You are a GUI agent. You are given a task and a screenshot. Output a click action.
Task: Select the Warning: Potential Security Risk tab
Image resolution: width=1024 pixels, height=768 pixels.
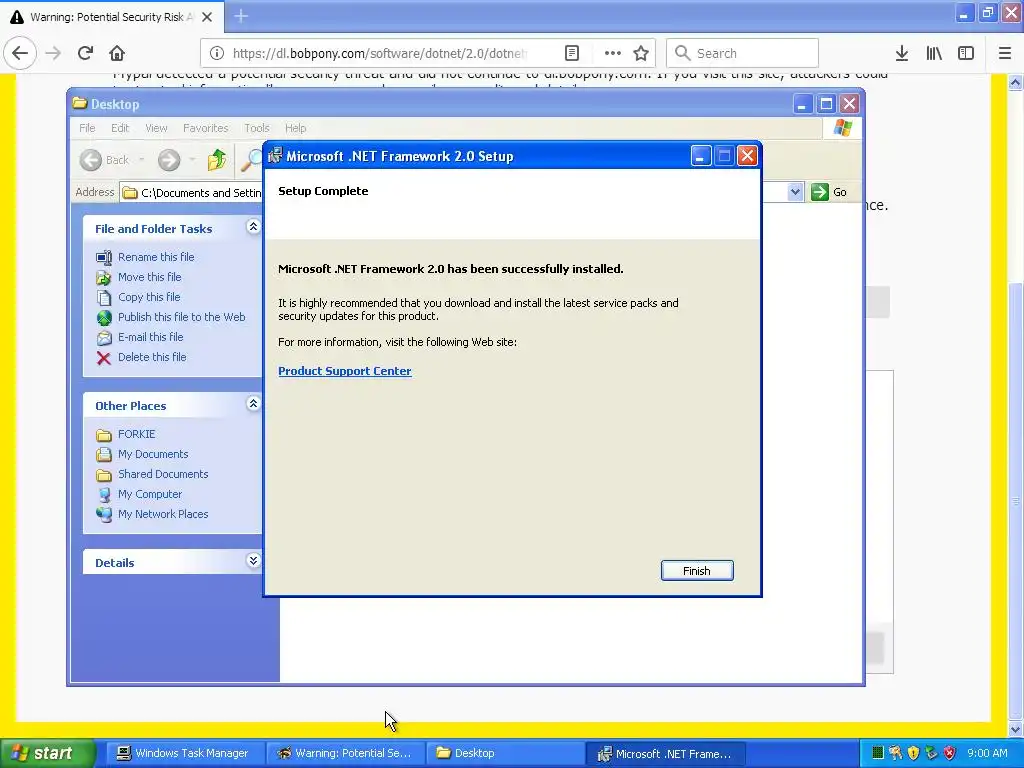[x=111, y=17]
